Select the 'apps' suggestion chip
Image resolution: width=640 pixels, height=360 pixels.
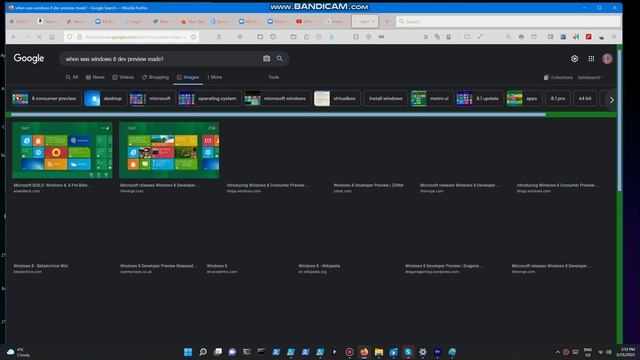pyautogui.click(x=524, y=99)
